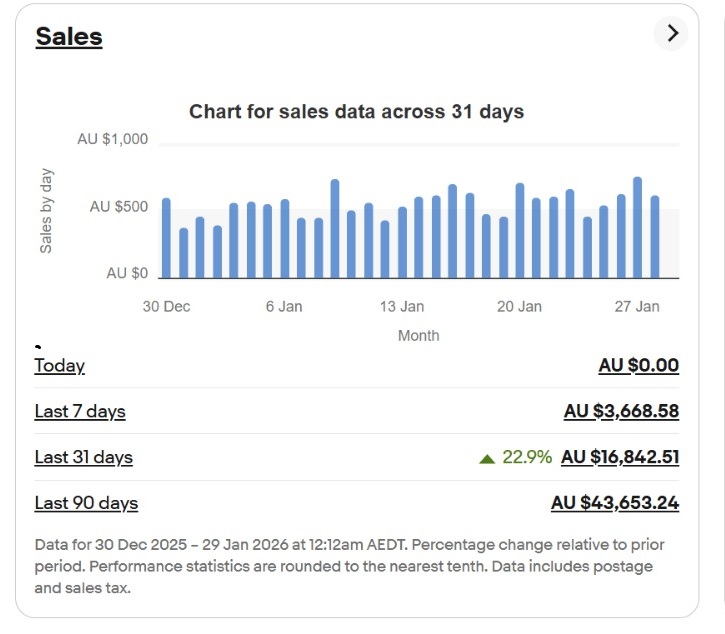The height and width of the screenshot is (634, 725).
Task: Click the green upward triangle trend icon
Action: pyautogui.click(x=487, y=459)
